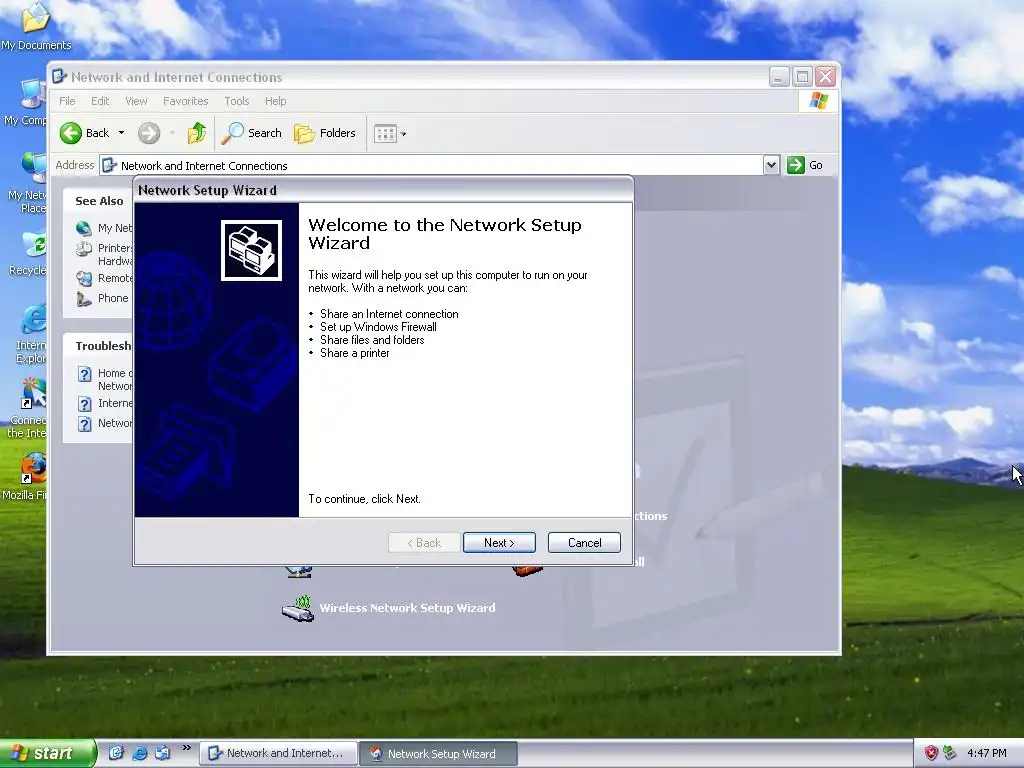The image size is (1024, 768).
Task: Open Phone link in See Also
Action: (113, 298)
